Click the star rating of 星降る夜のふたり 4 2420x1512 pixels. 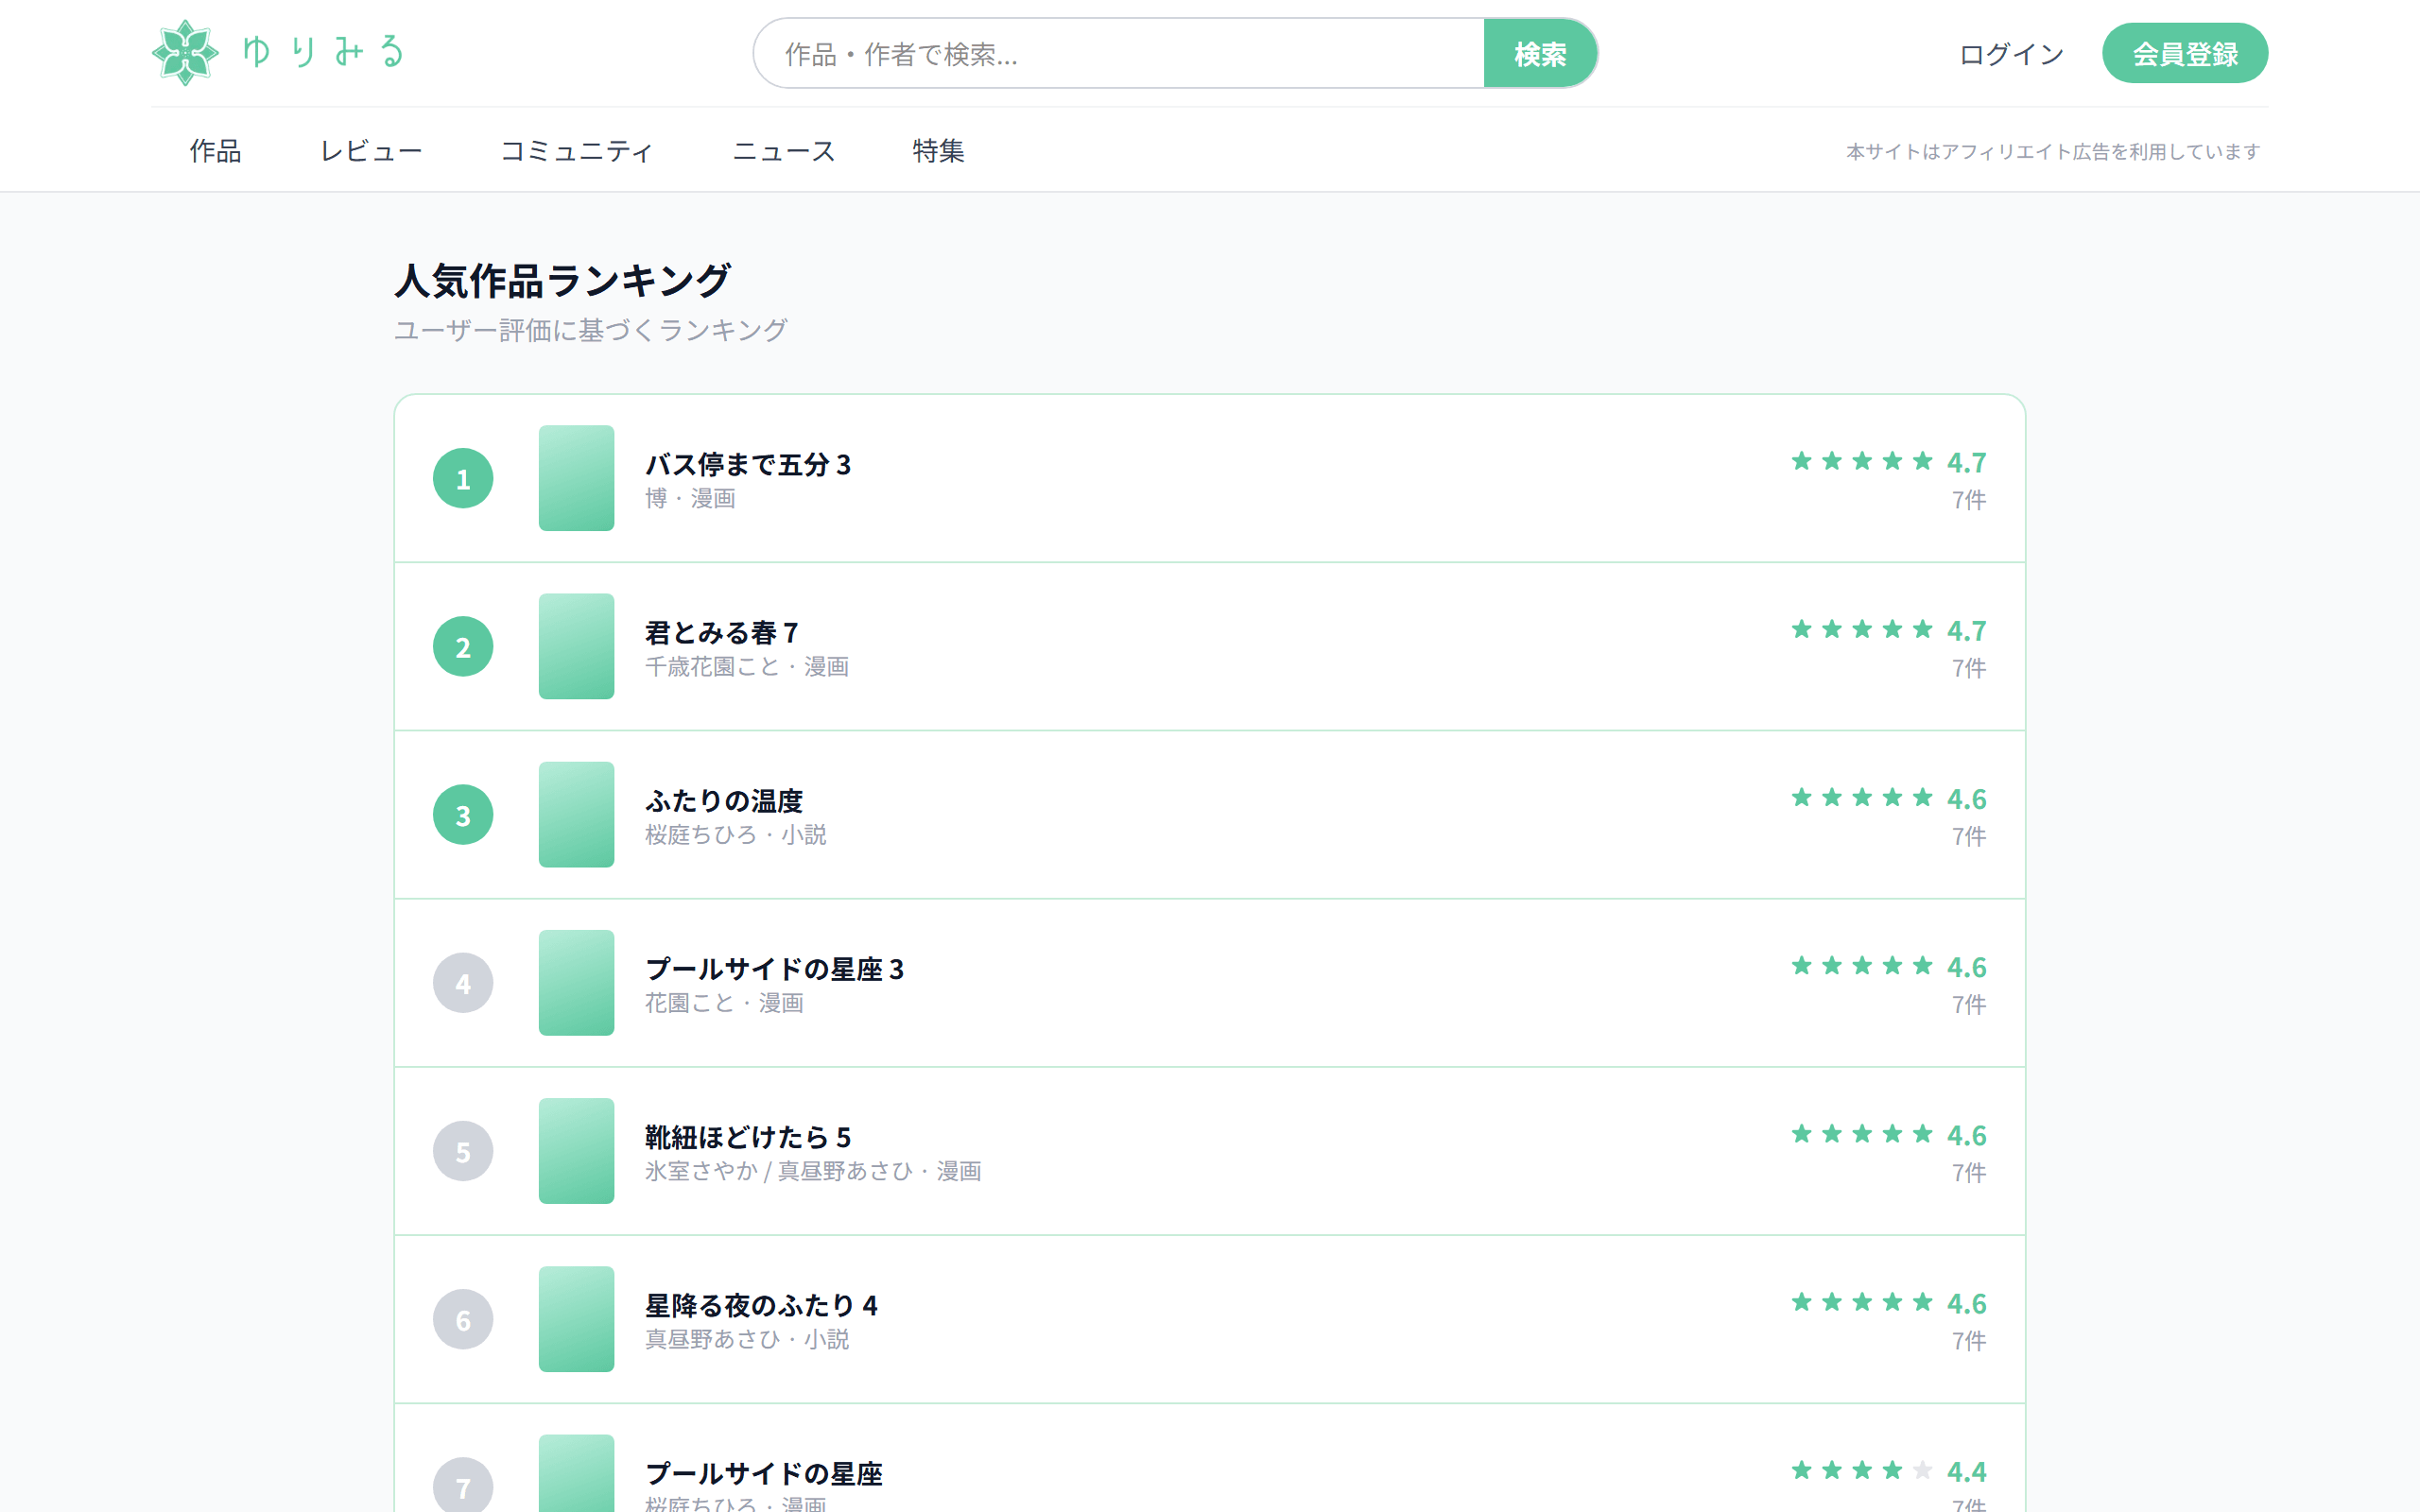click(x=1862, y=1302)
